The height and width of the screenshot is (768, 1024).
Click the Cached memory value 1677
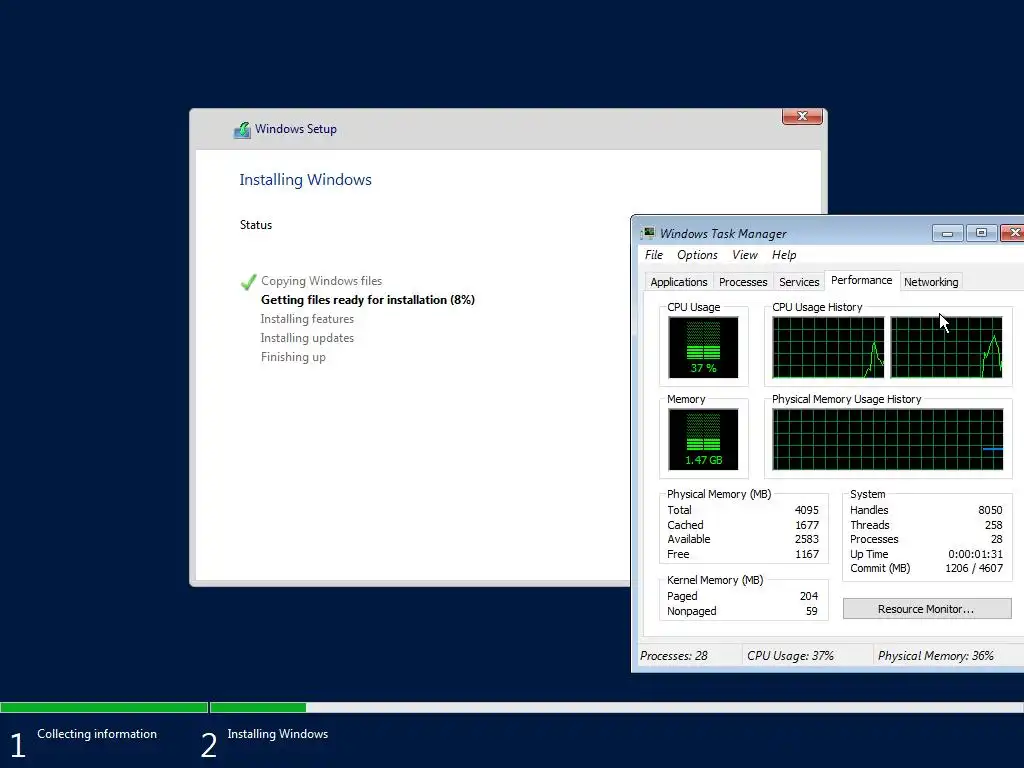pos(807,525)
